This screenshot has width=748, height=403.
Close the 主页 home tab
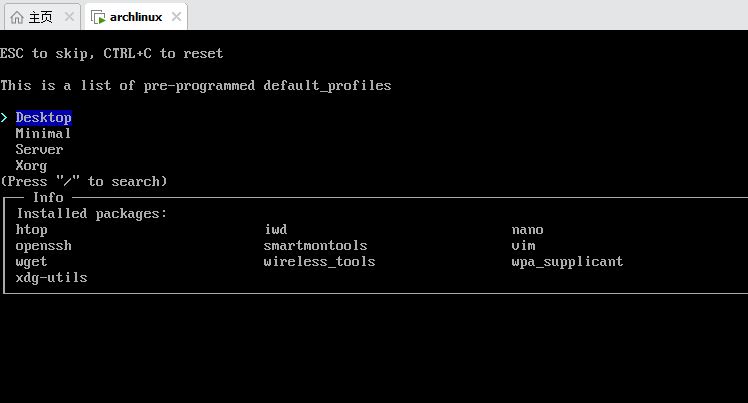click(x=69, y=17)
